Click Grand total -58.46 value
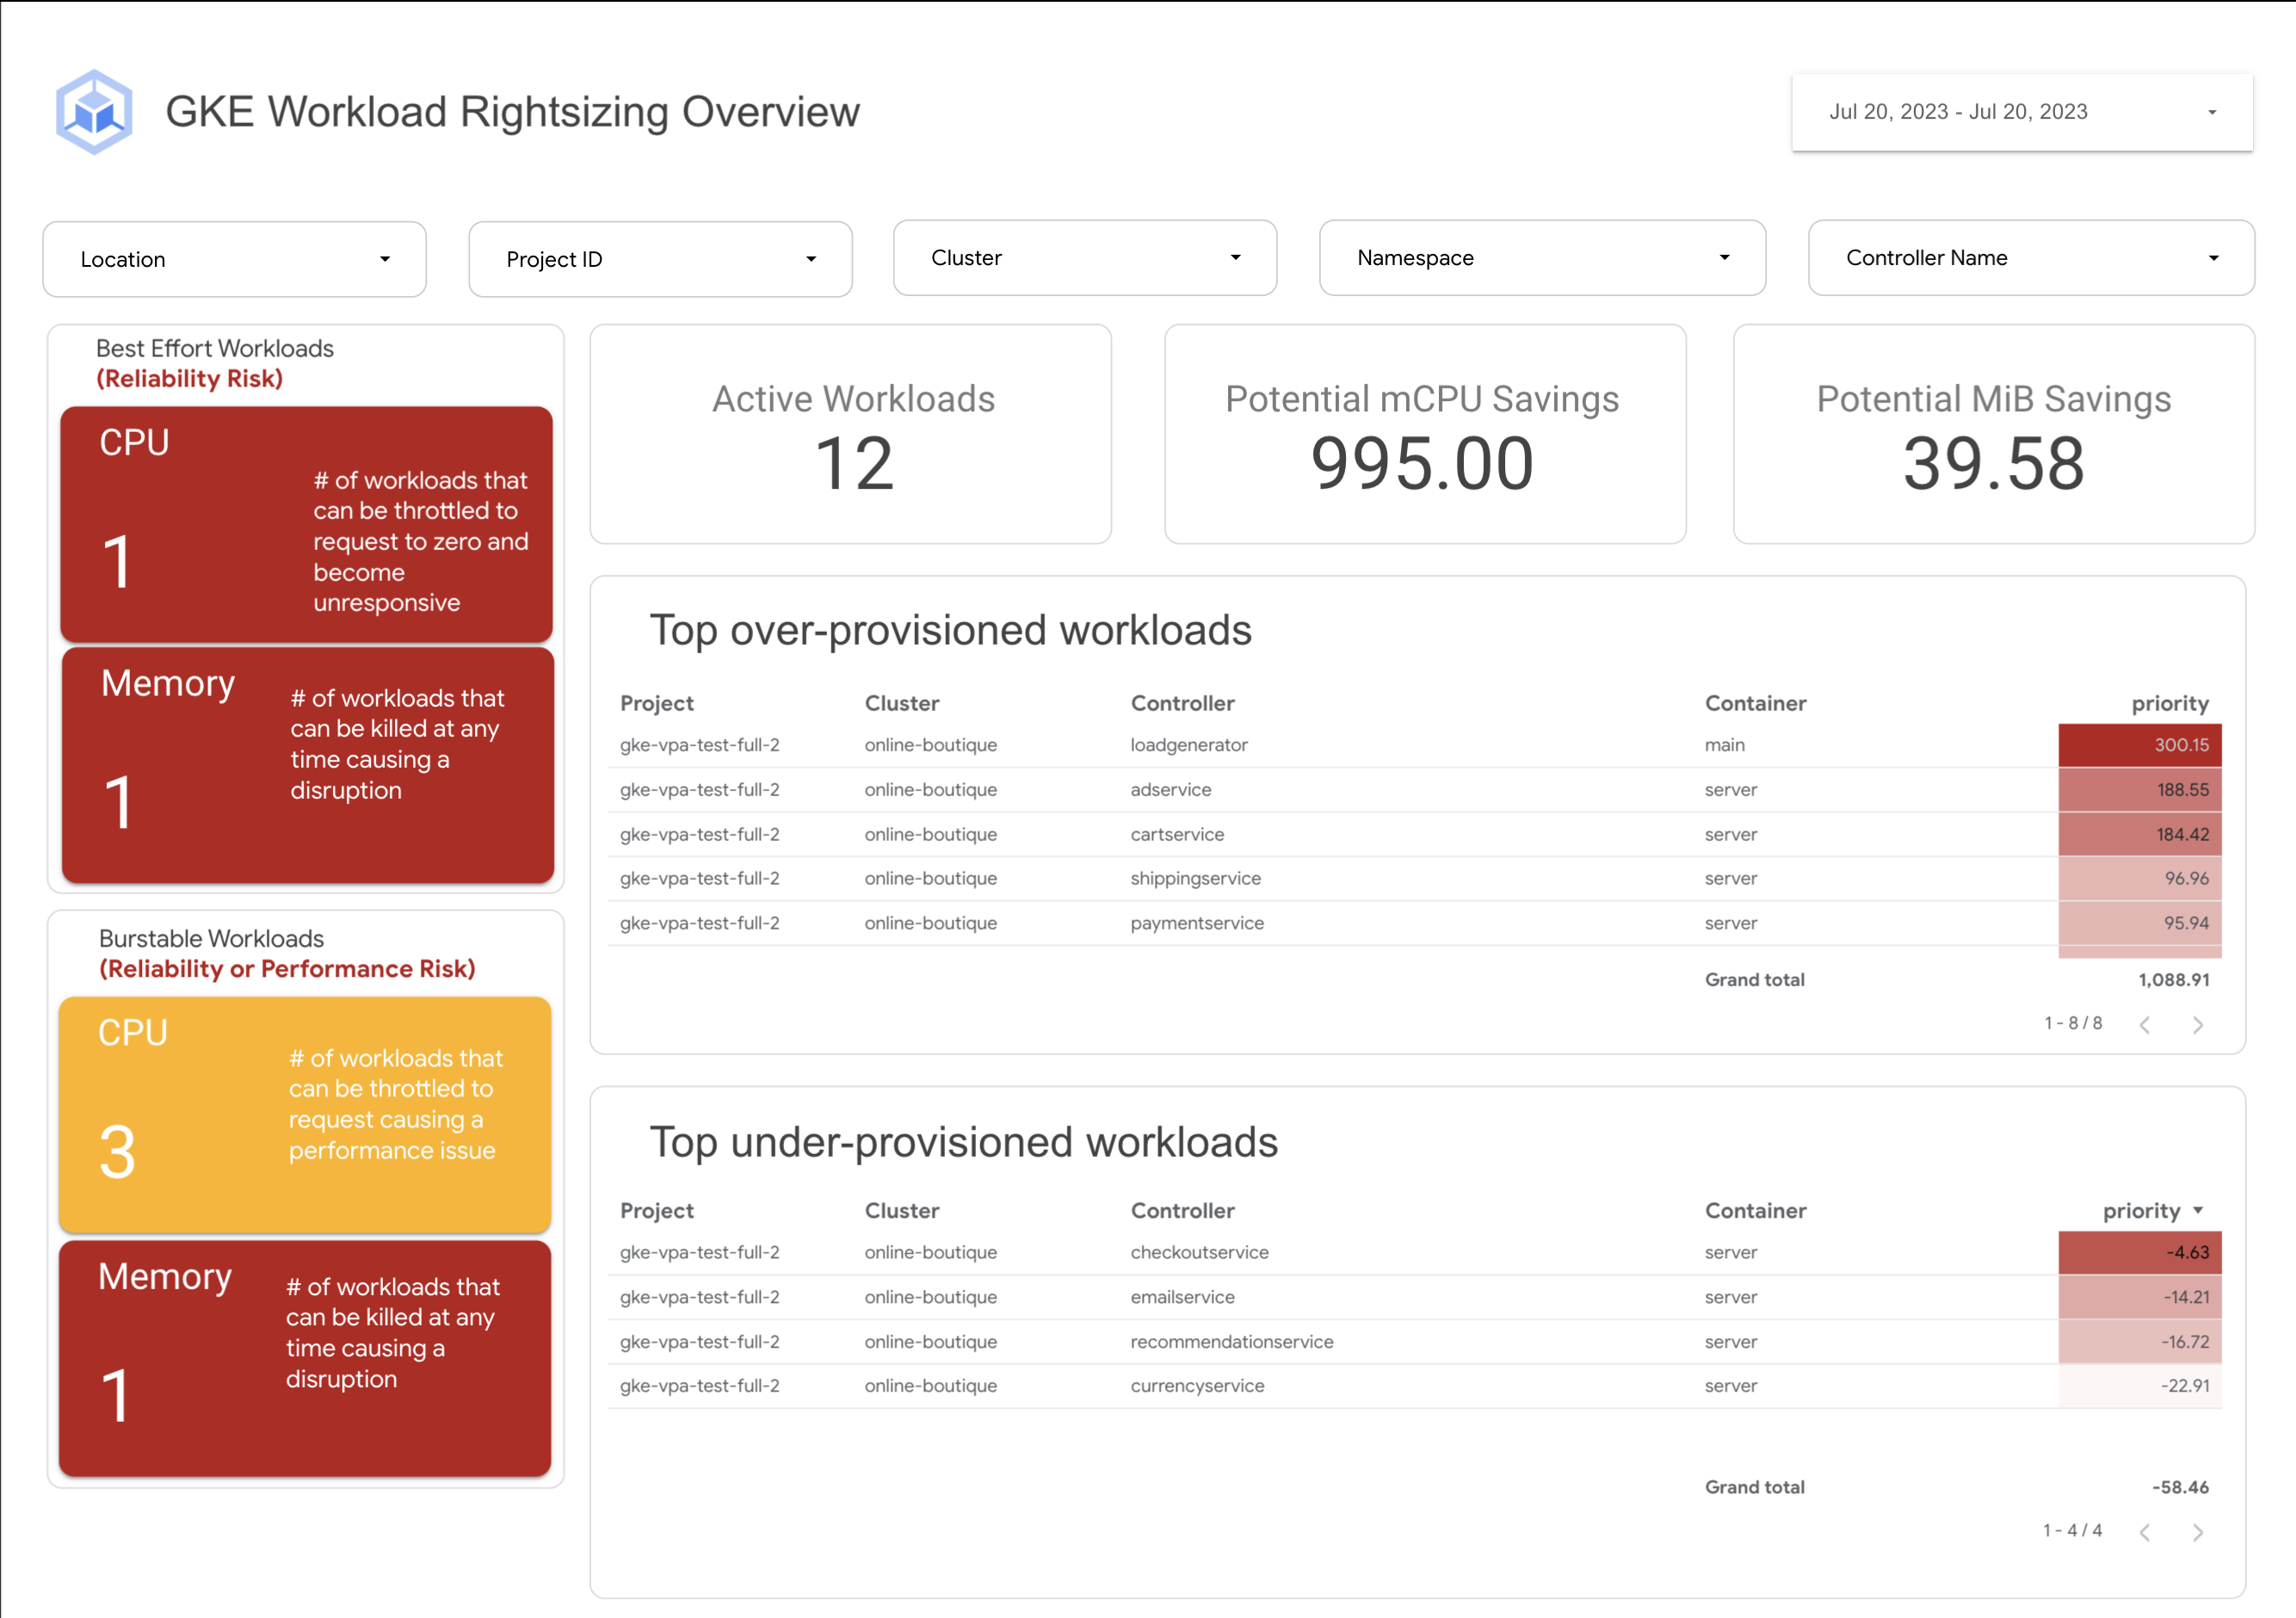 click(2180, 1487)
